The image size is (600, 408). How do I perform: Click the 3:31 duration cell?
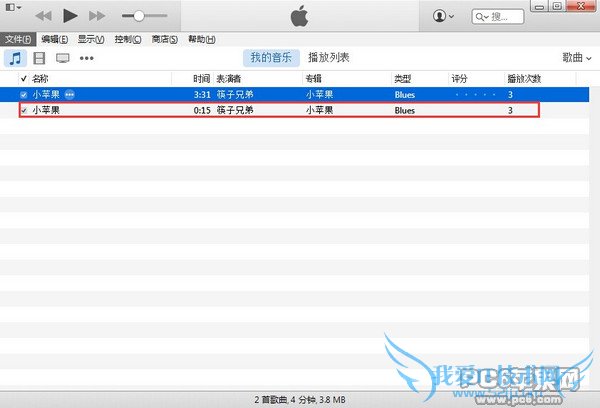click(202, 95)
